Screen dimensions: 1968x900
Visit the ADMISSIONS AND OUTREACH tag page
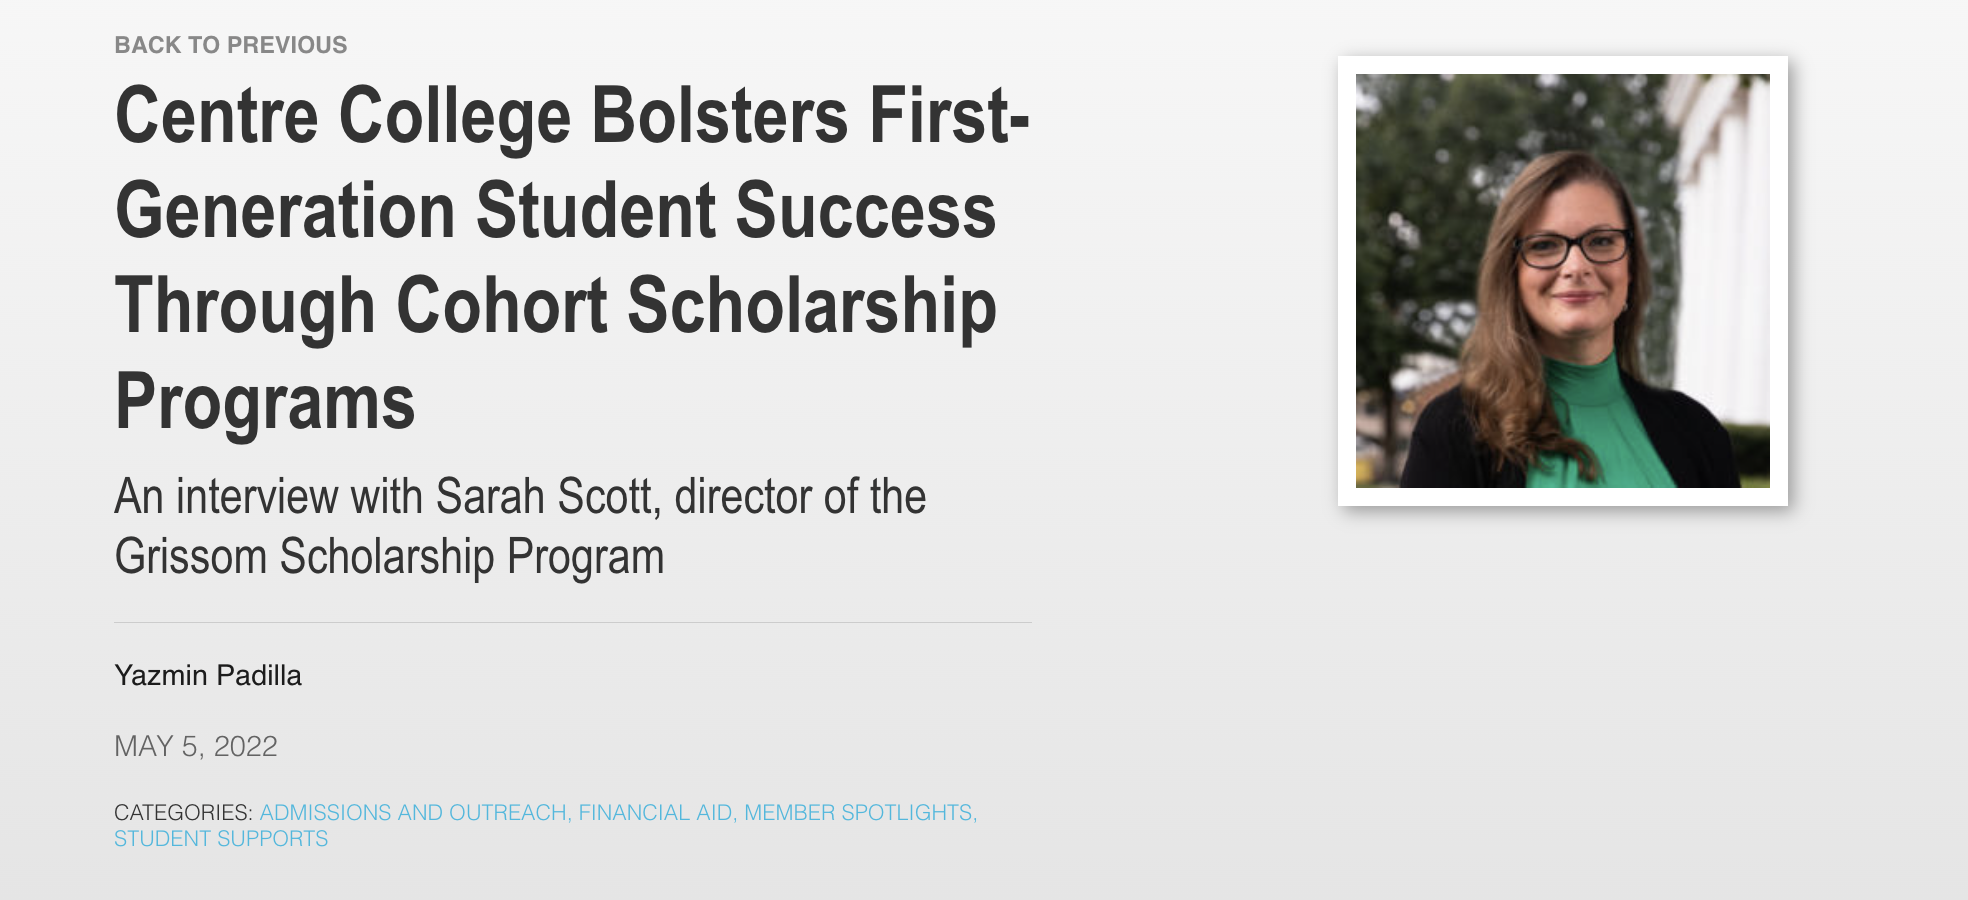[414, 812]
